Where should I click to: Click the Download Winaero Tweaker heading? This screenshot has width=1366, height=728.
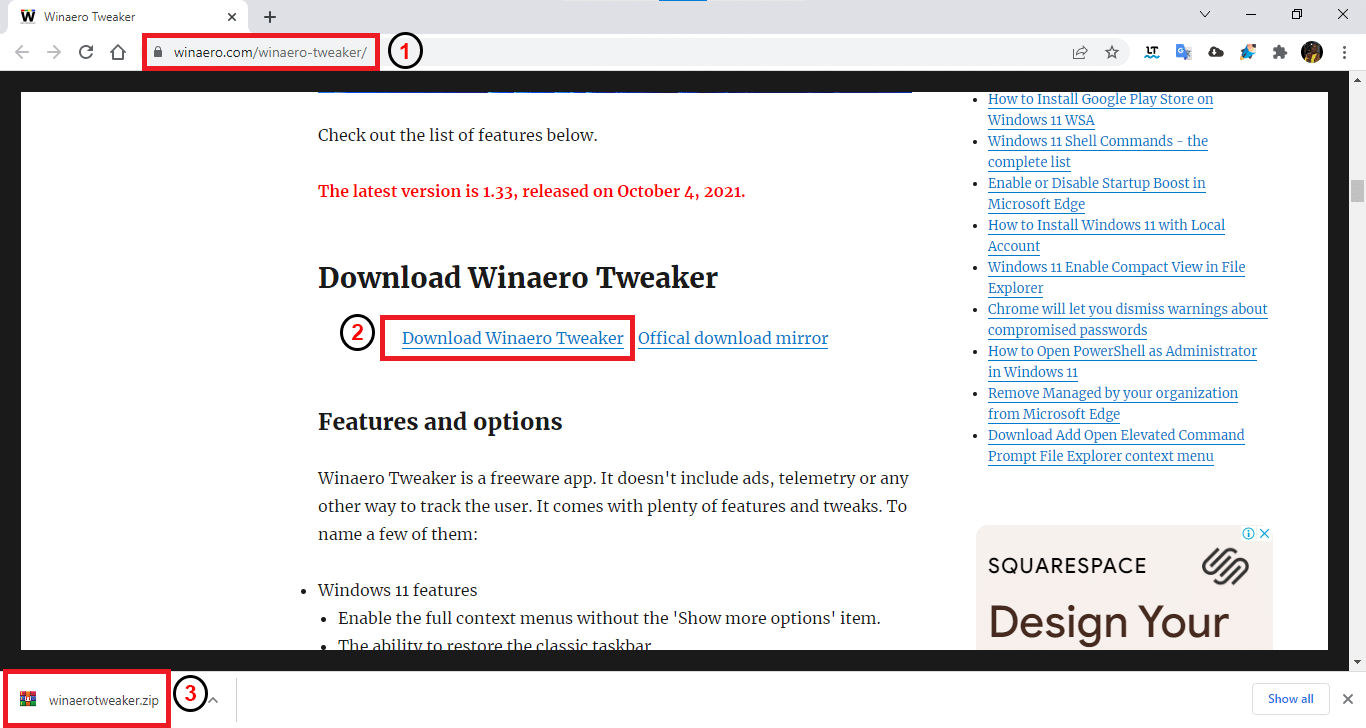518,278
